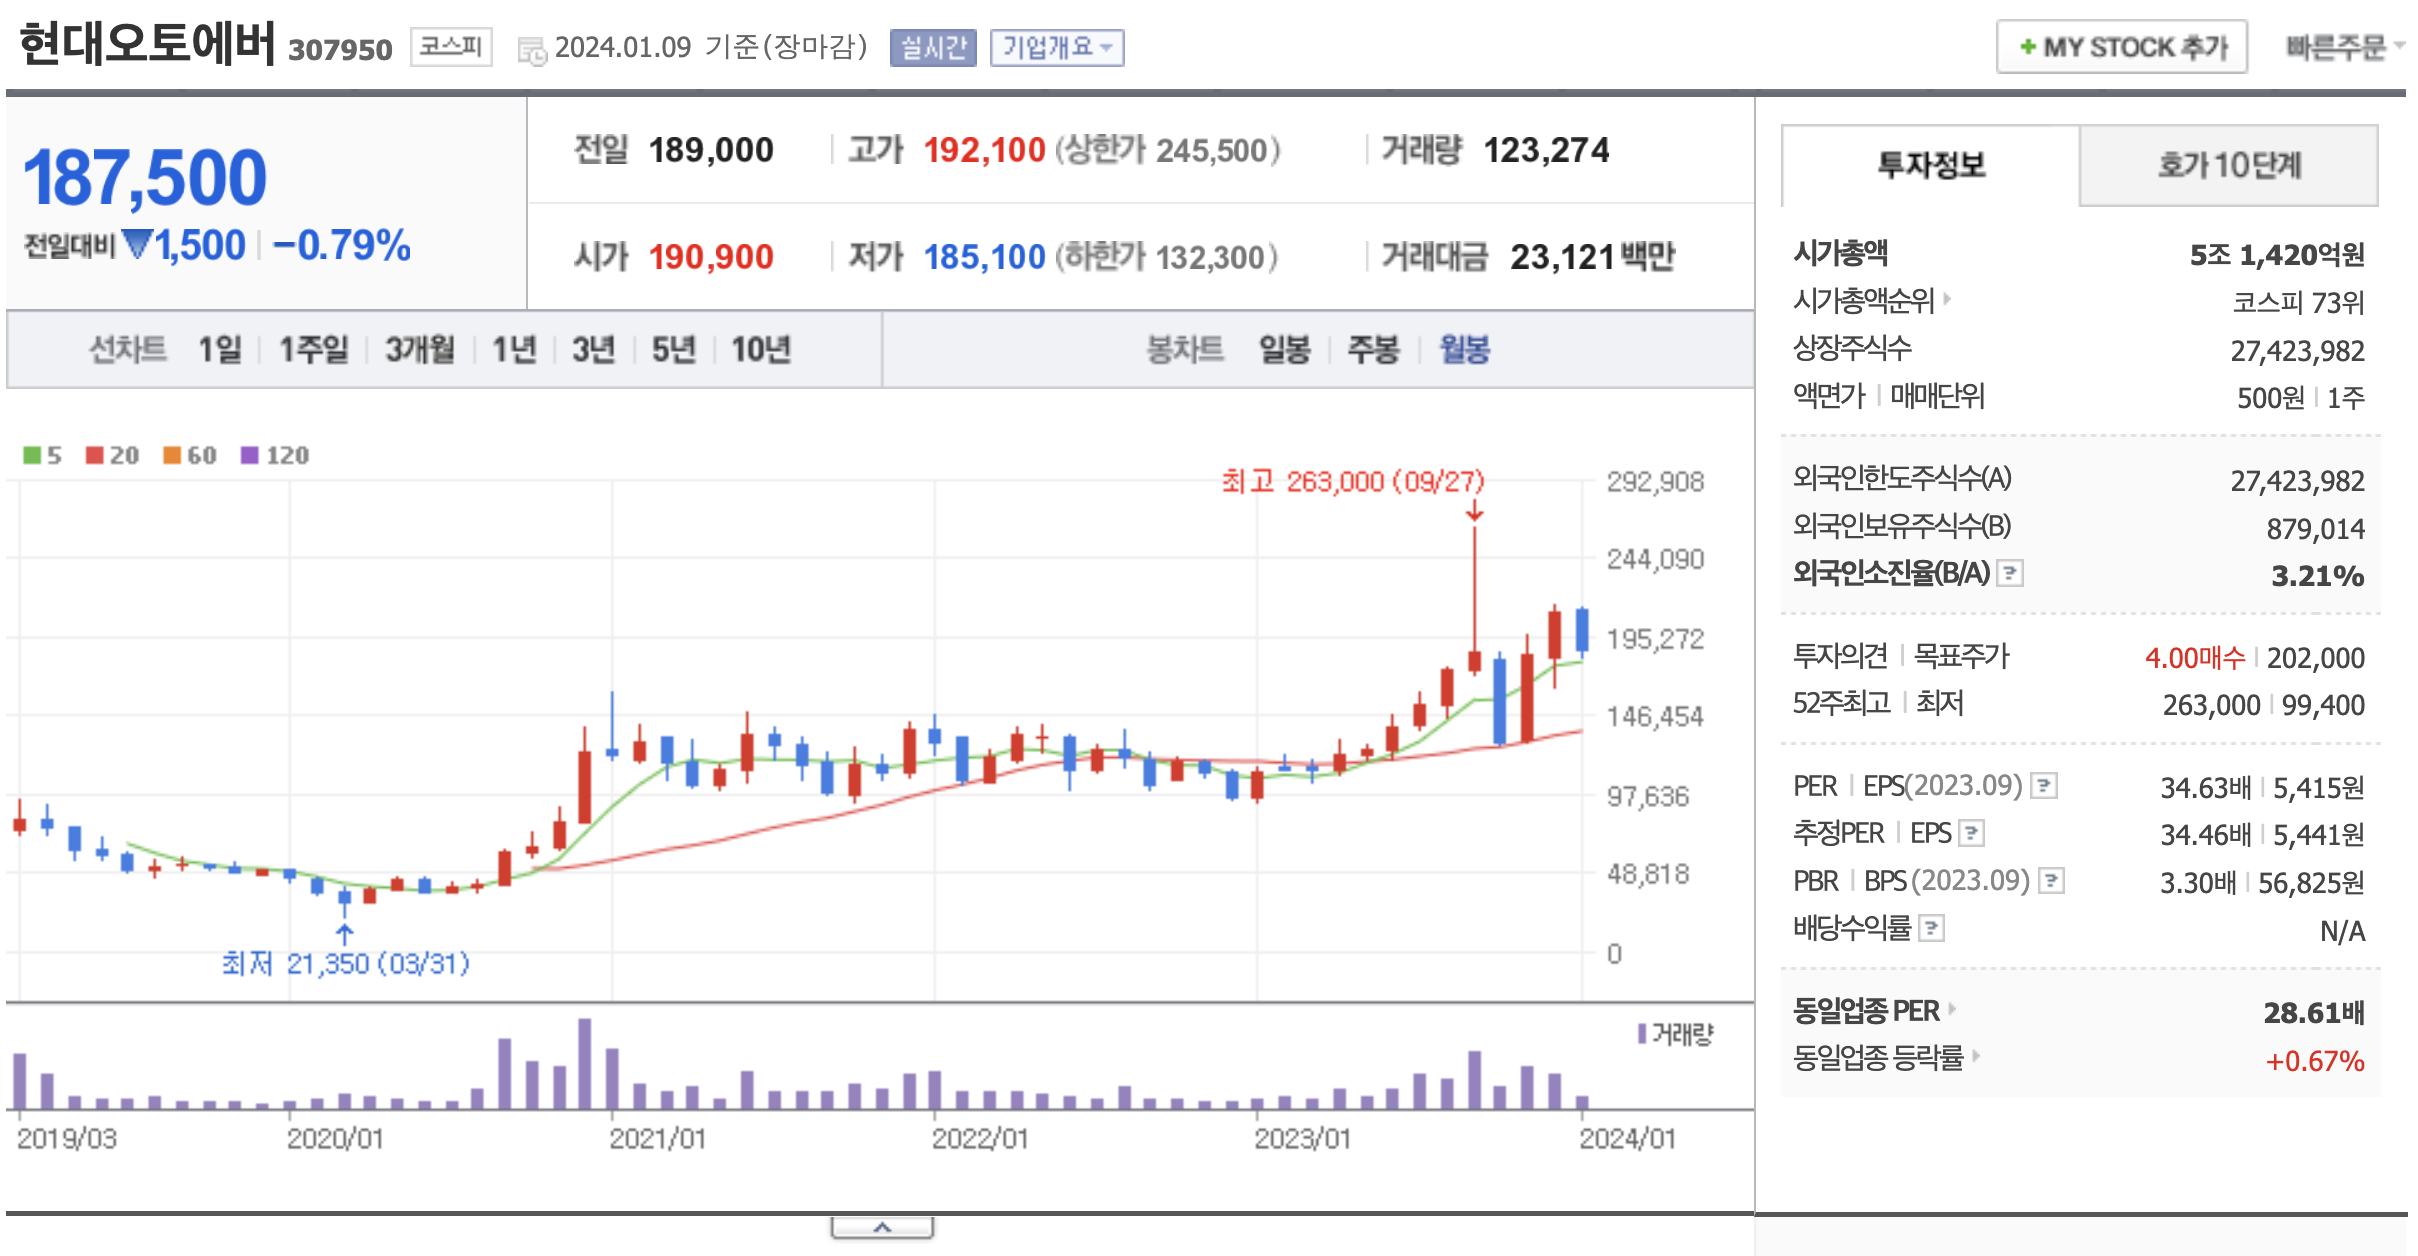Click the help icon next to 배당수익률

(x=1932, y=928)
